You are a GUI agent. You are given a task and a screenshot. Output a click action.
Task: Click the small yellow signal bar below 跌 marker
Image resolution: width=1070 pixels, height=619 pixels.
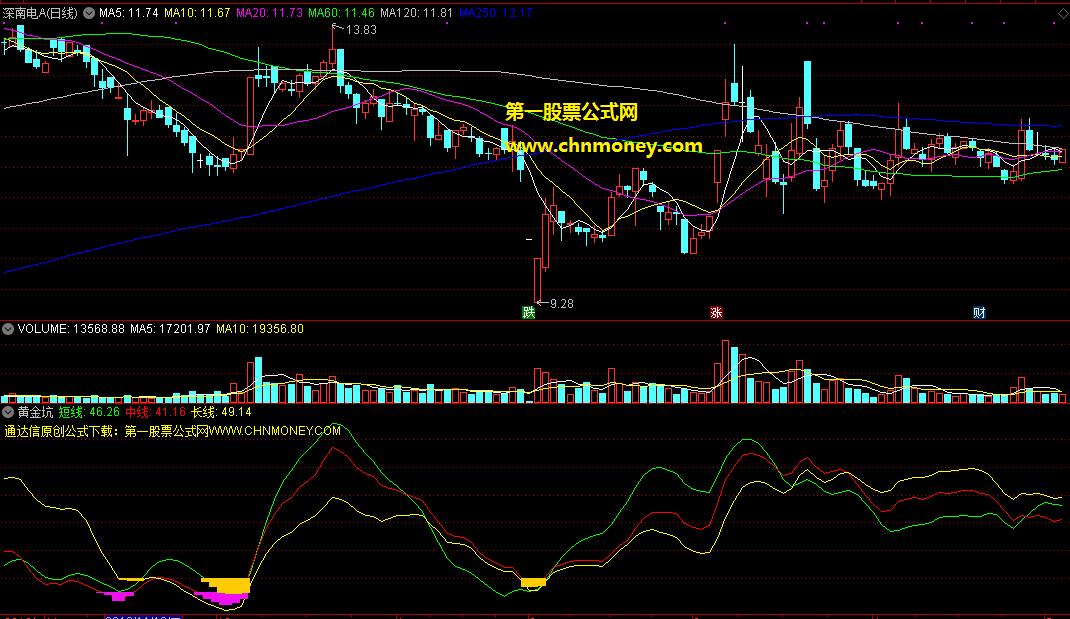point(534,582)
